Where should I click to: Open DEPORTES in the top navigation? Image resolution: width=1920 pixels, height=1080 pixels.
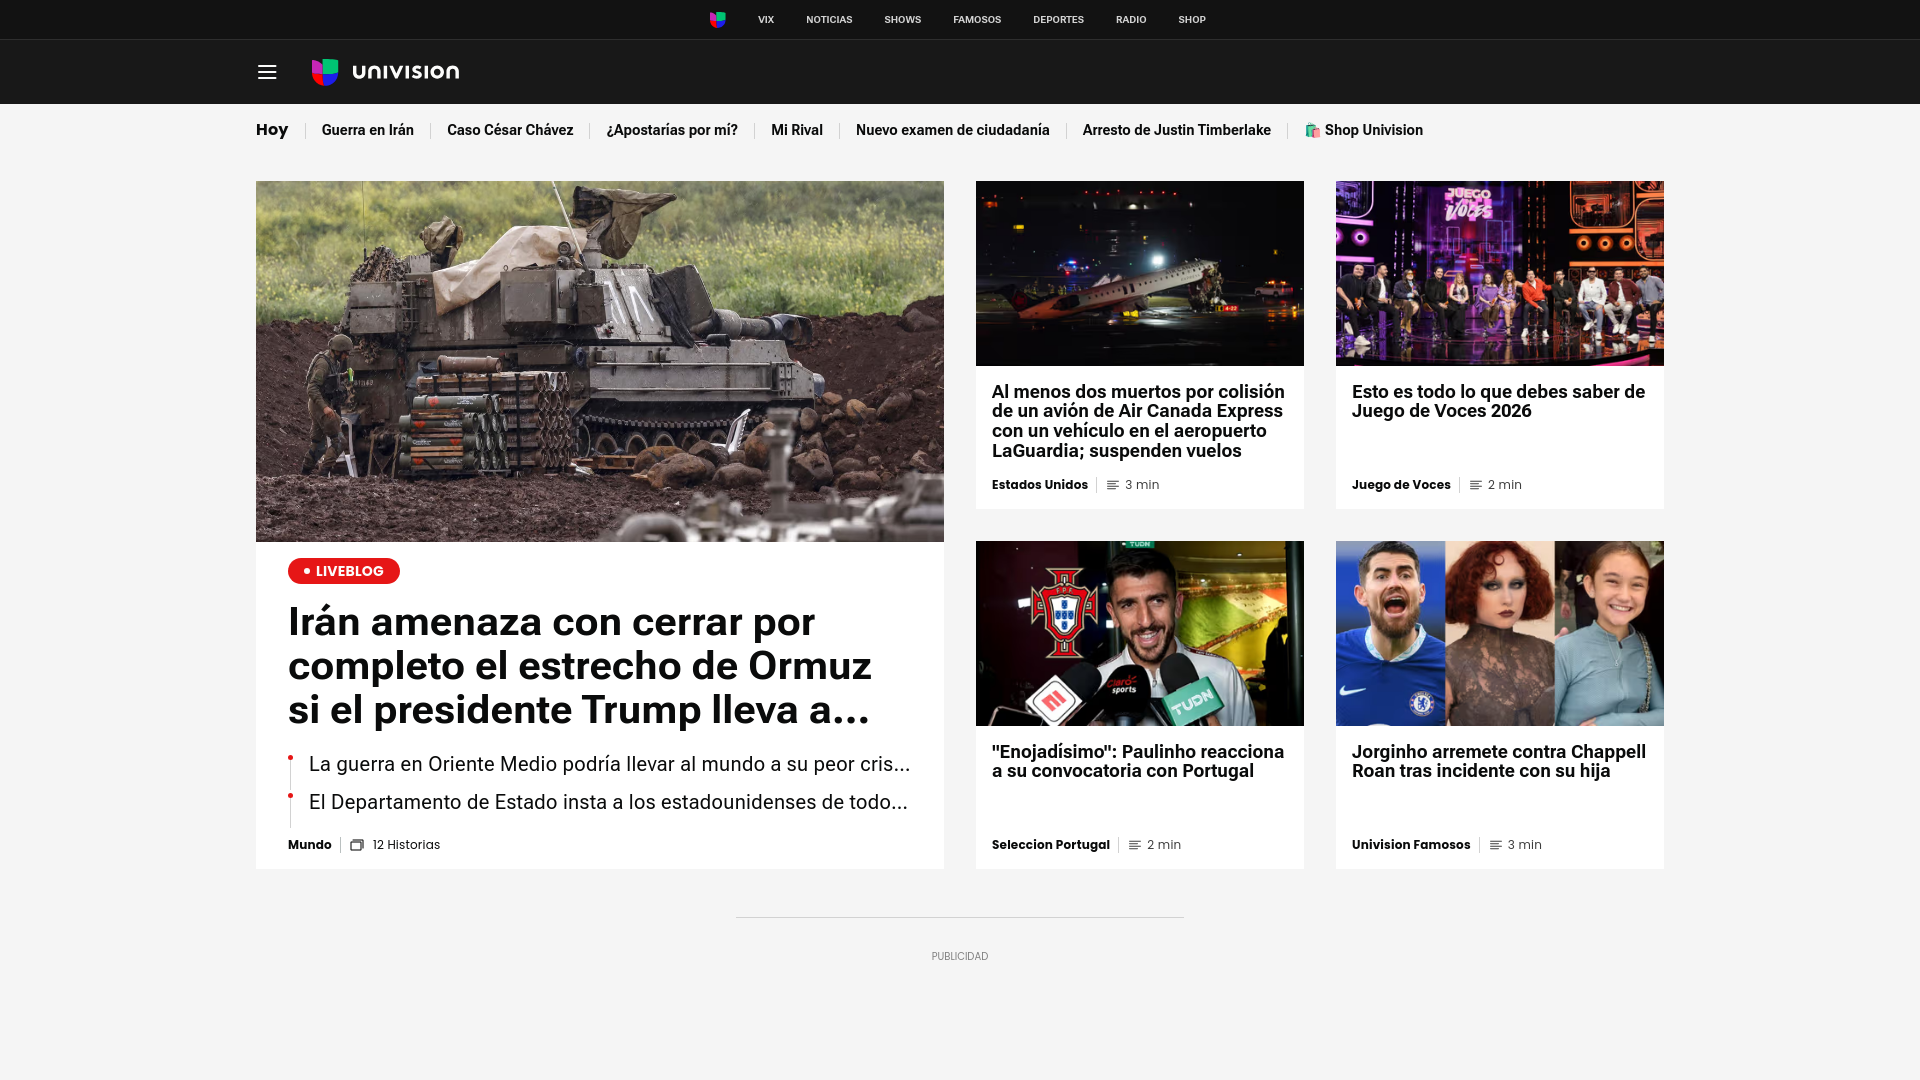coord(1058,20)
